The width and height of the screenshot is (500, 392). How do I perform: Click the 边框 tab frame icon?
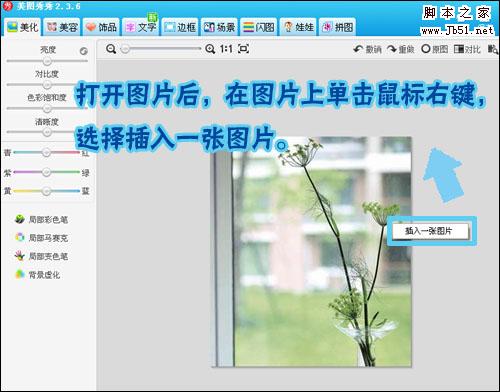click(x=170, y=27)
